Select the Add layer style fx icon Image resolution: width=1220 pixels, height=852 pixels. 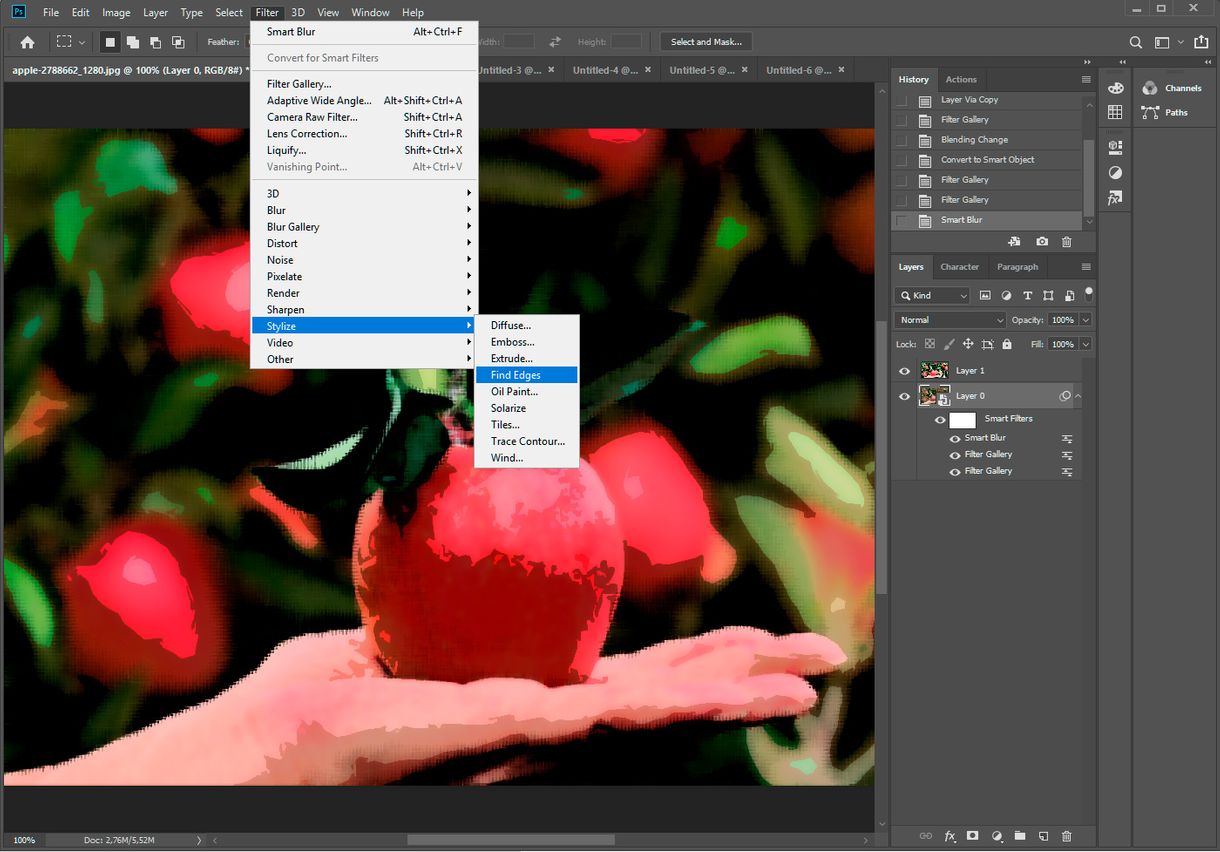tap(949, 836)
